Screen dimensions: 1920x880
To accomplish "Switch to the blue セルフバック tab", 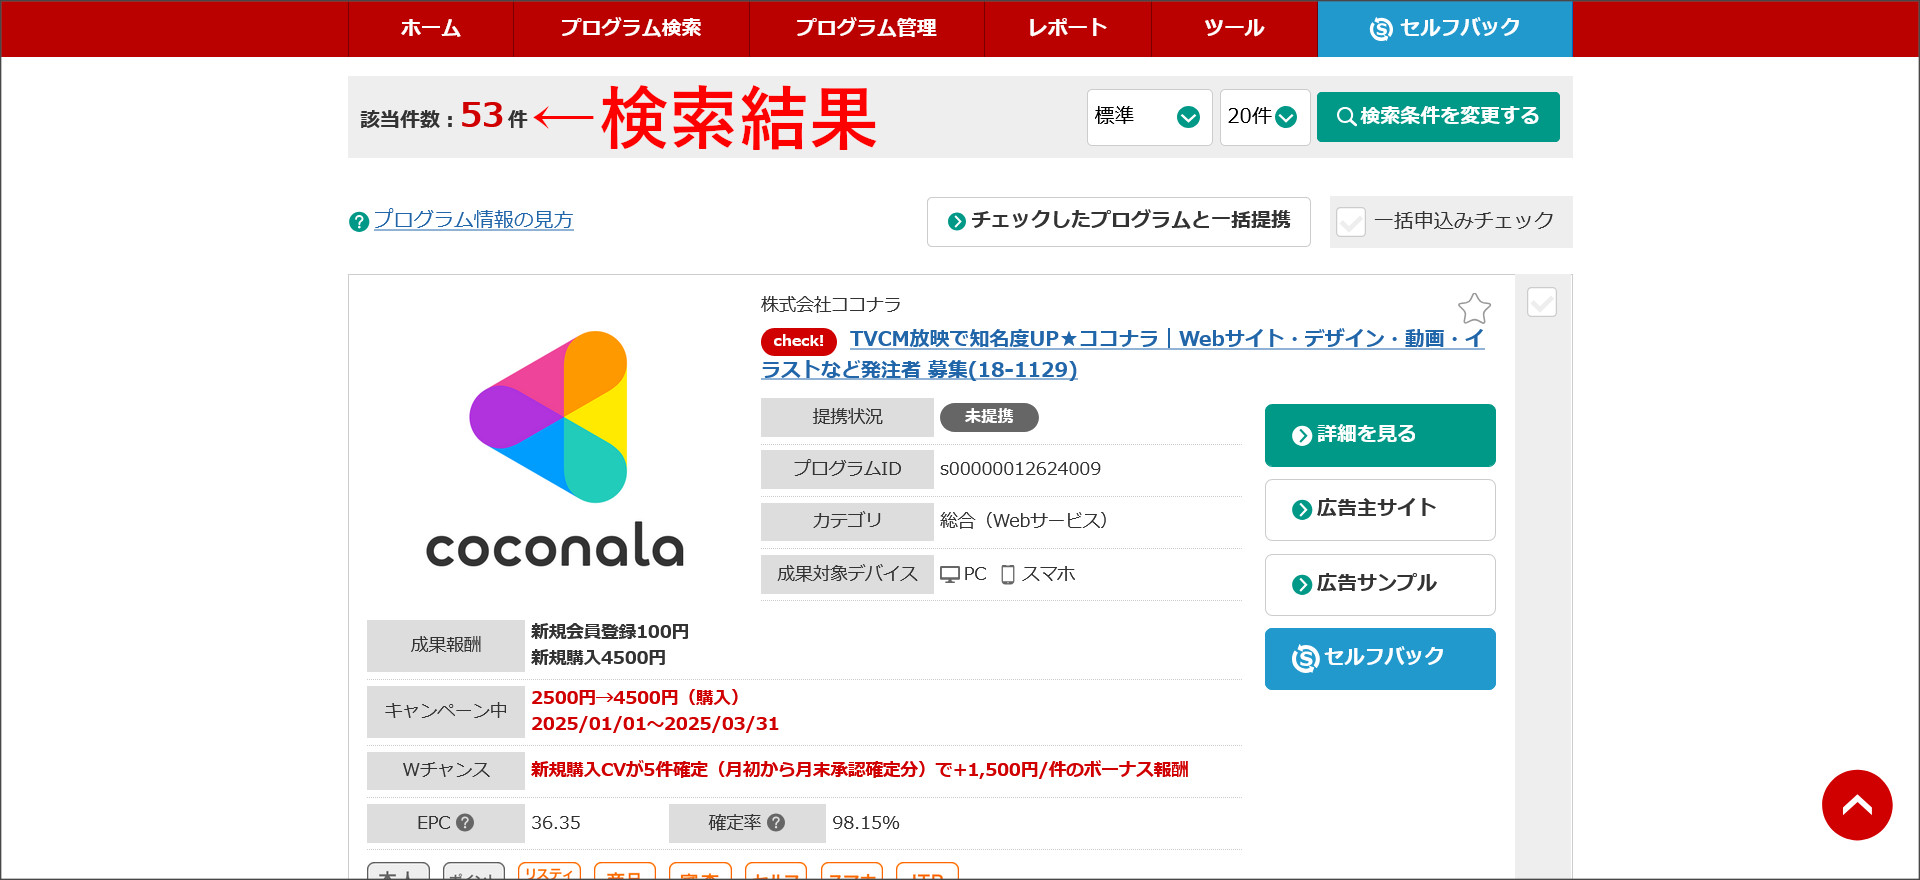I will 1445,28.
